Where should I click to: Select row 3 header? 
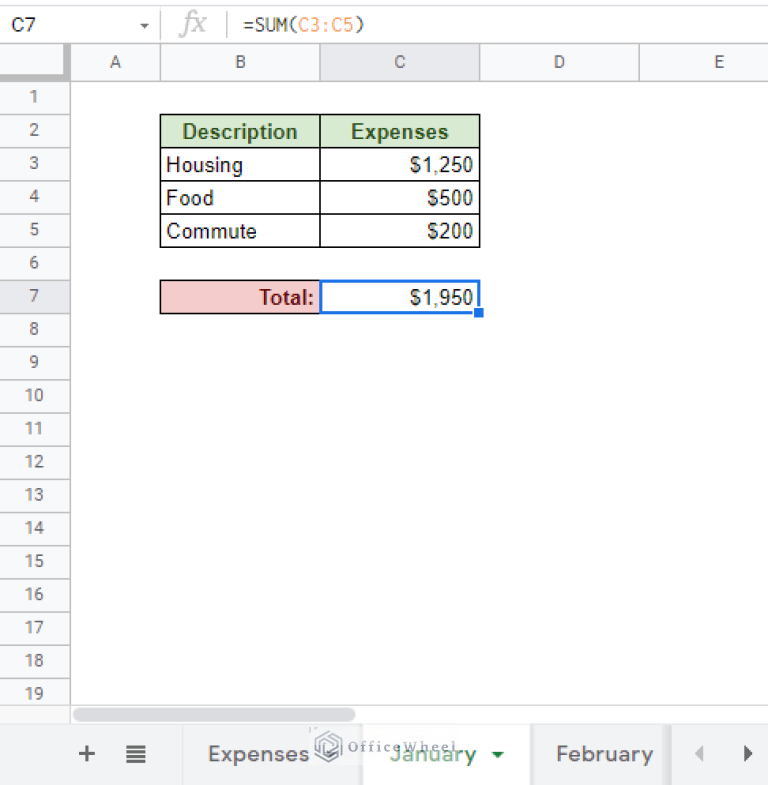point(34,164)
